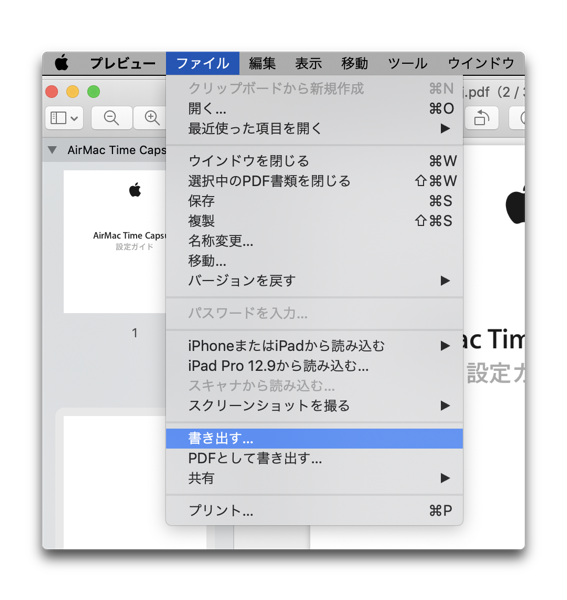Image resolution: width=567 pixels, height=600 pixels.
Task: Choose プリント… from File menu
Action: 314,510
